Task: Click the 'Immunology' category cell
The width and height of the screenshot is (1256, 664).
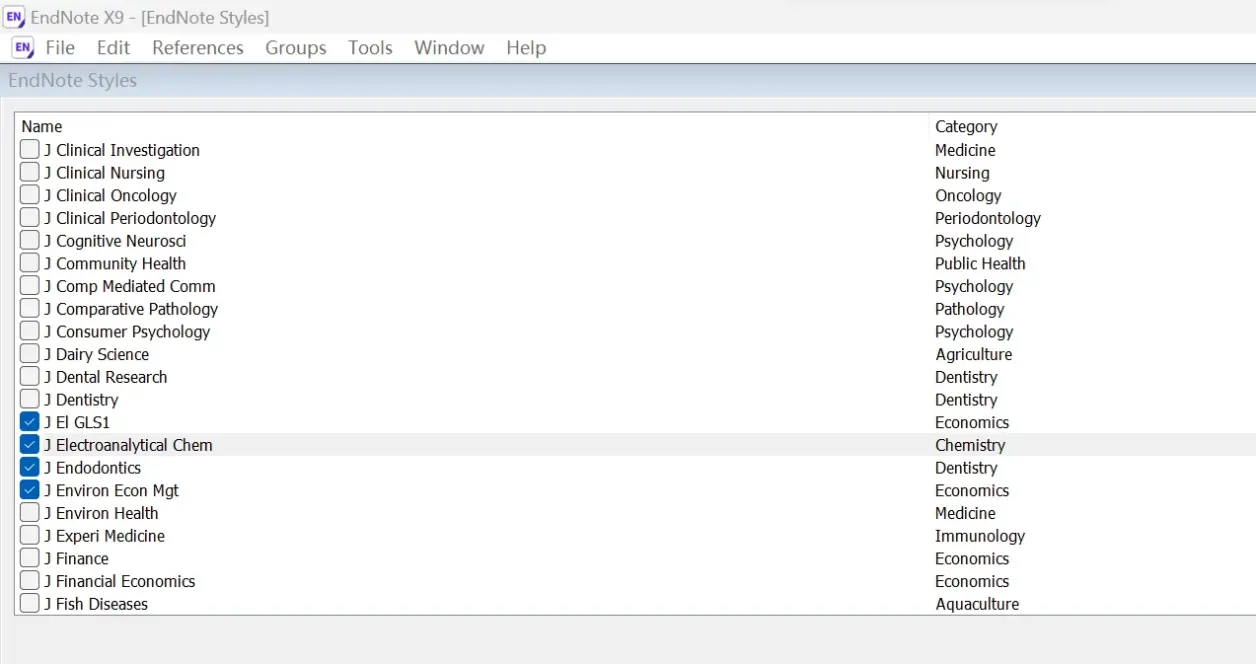Action: [980, 536]
